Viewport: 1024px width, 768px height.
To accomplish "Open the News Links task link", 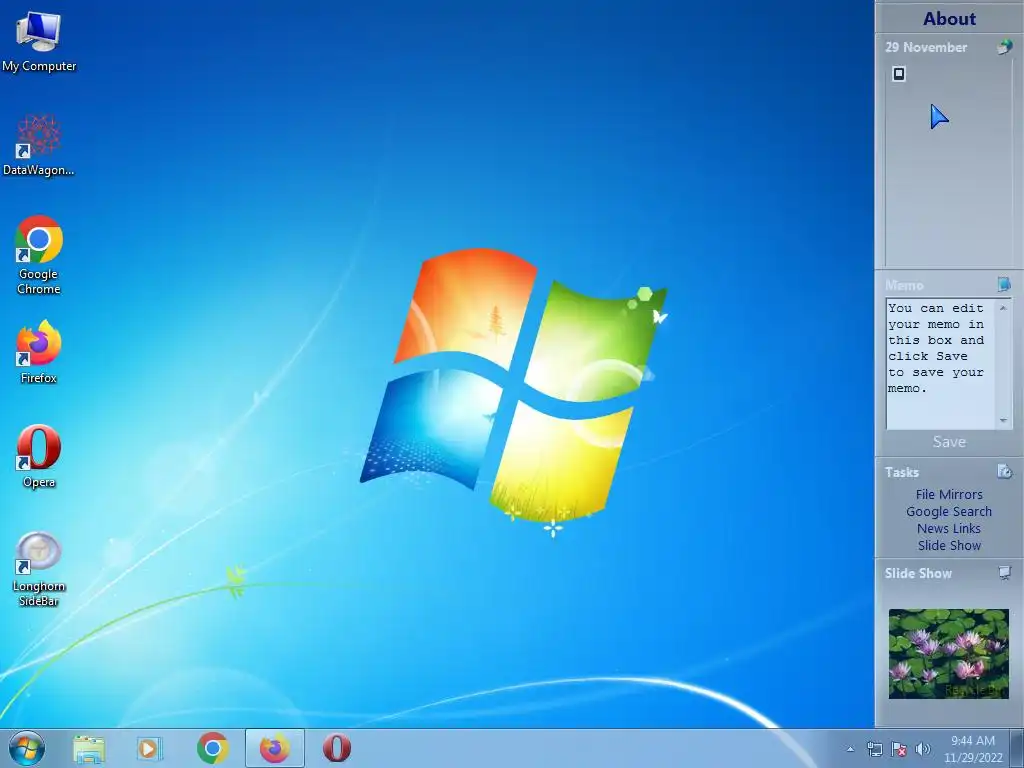I will (x=949, y=528).
